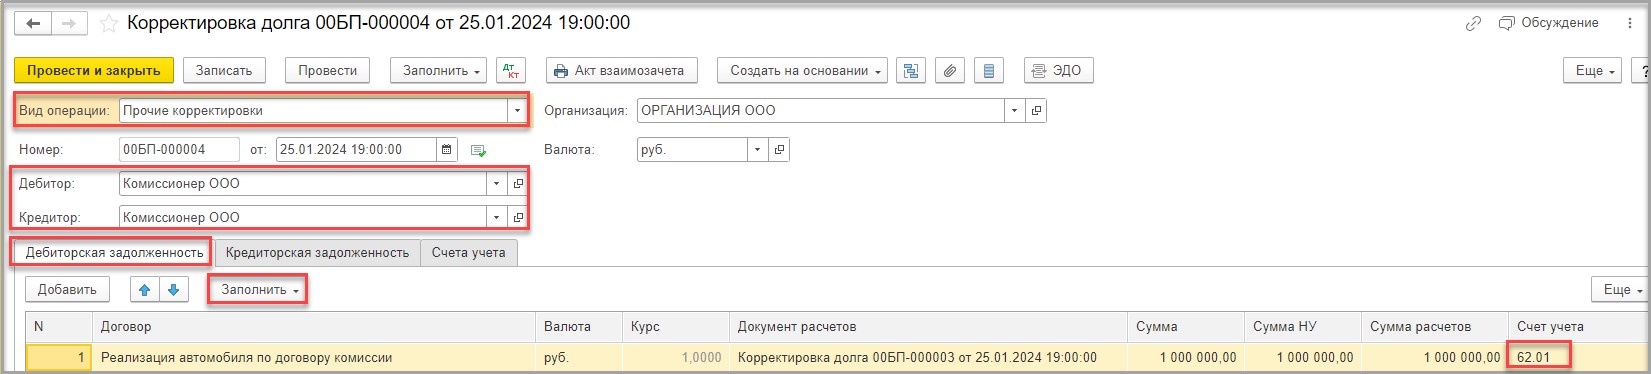Click Документ расчетов column header
The image size is (1651, 374).
928,327
